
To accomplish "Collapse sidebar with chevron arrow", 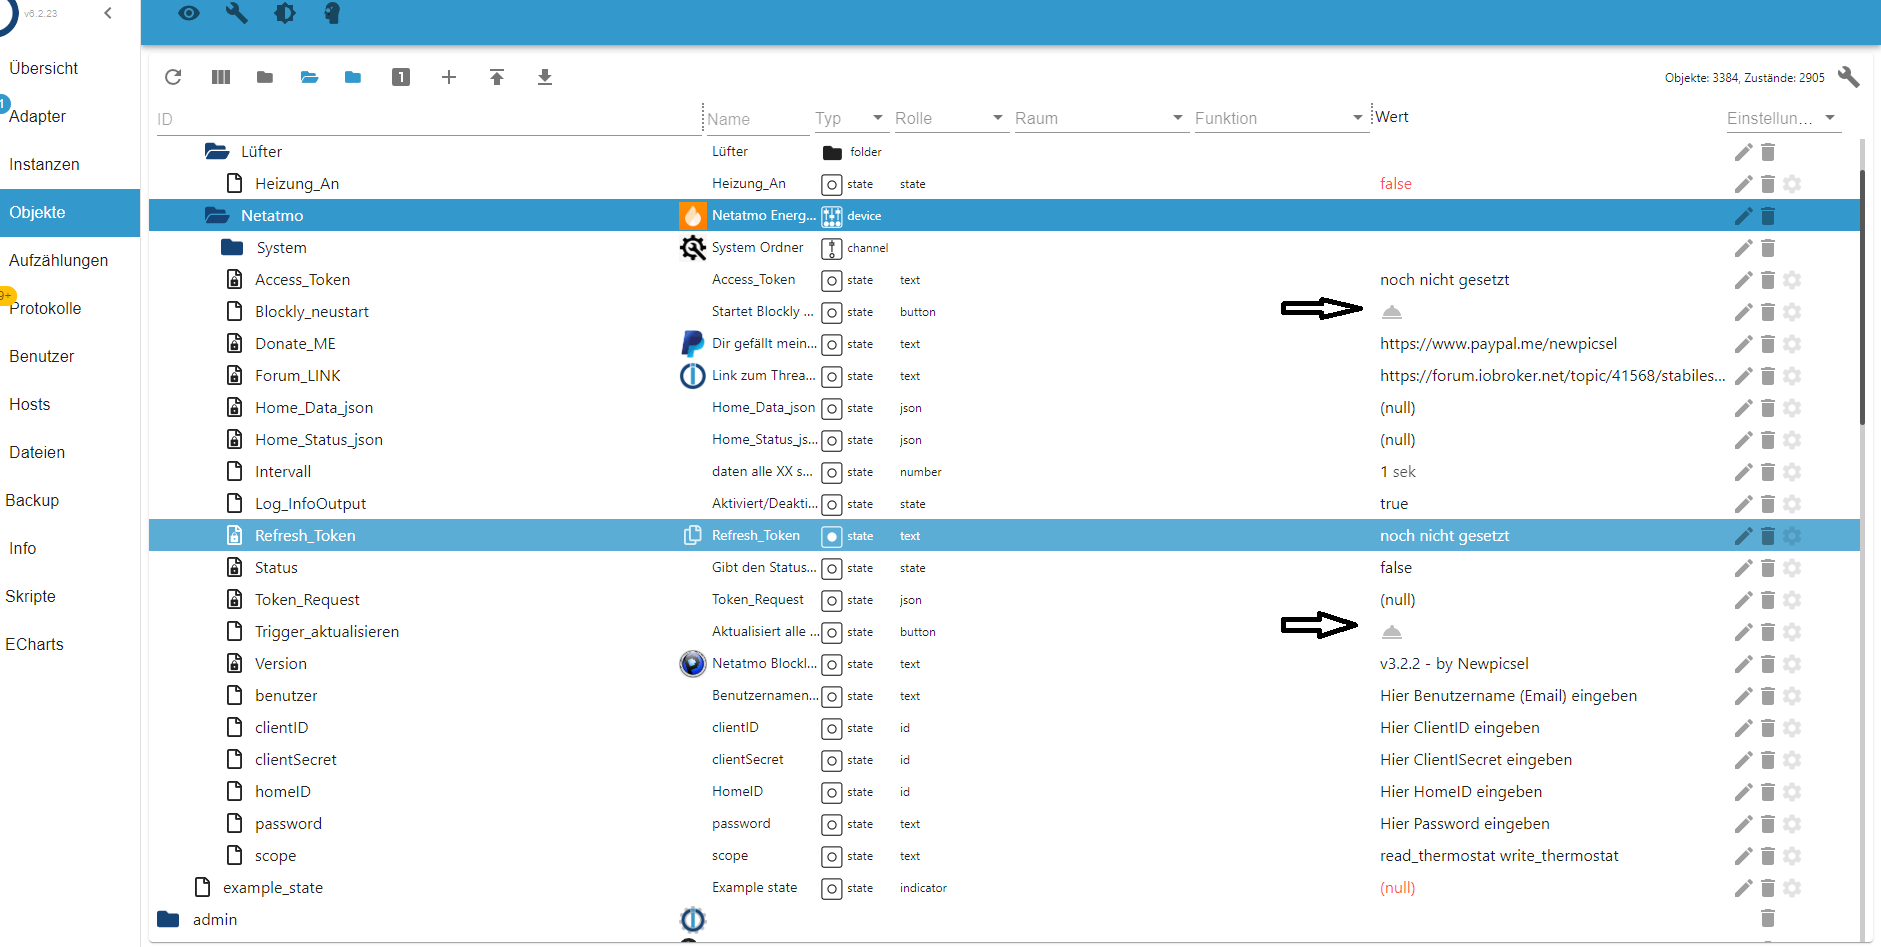I will [108, 13].
